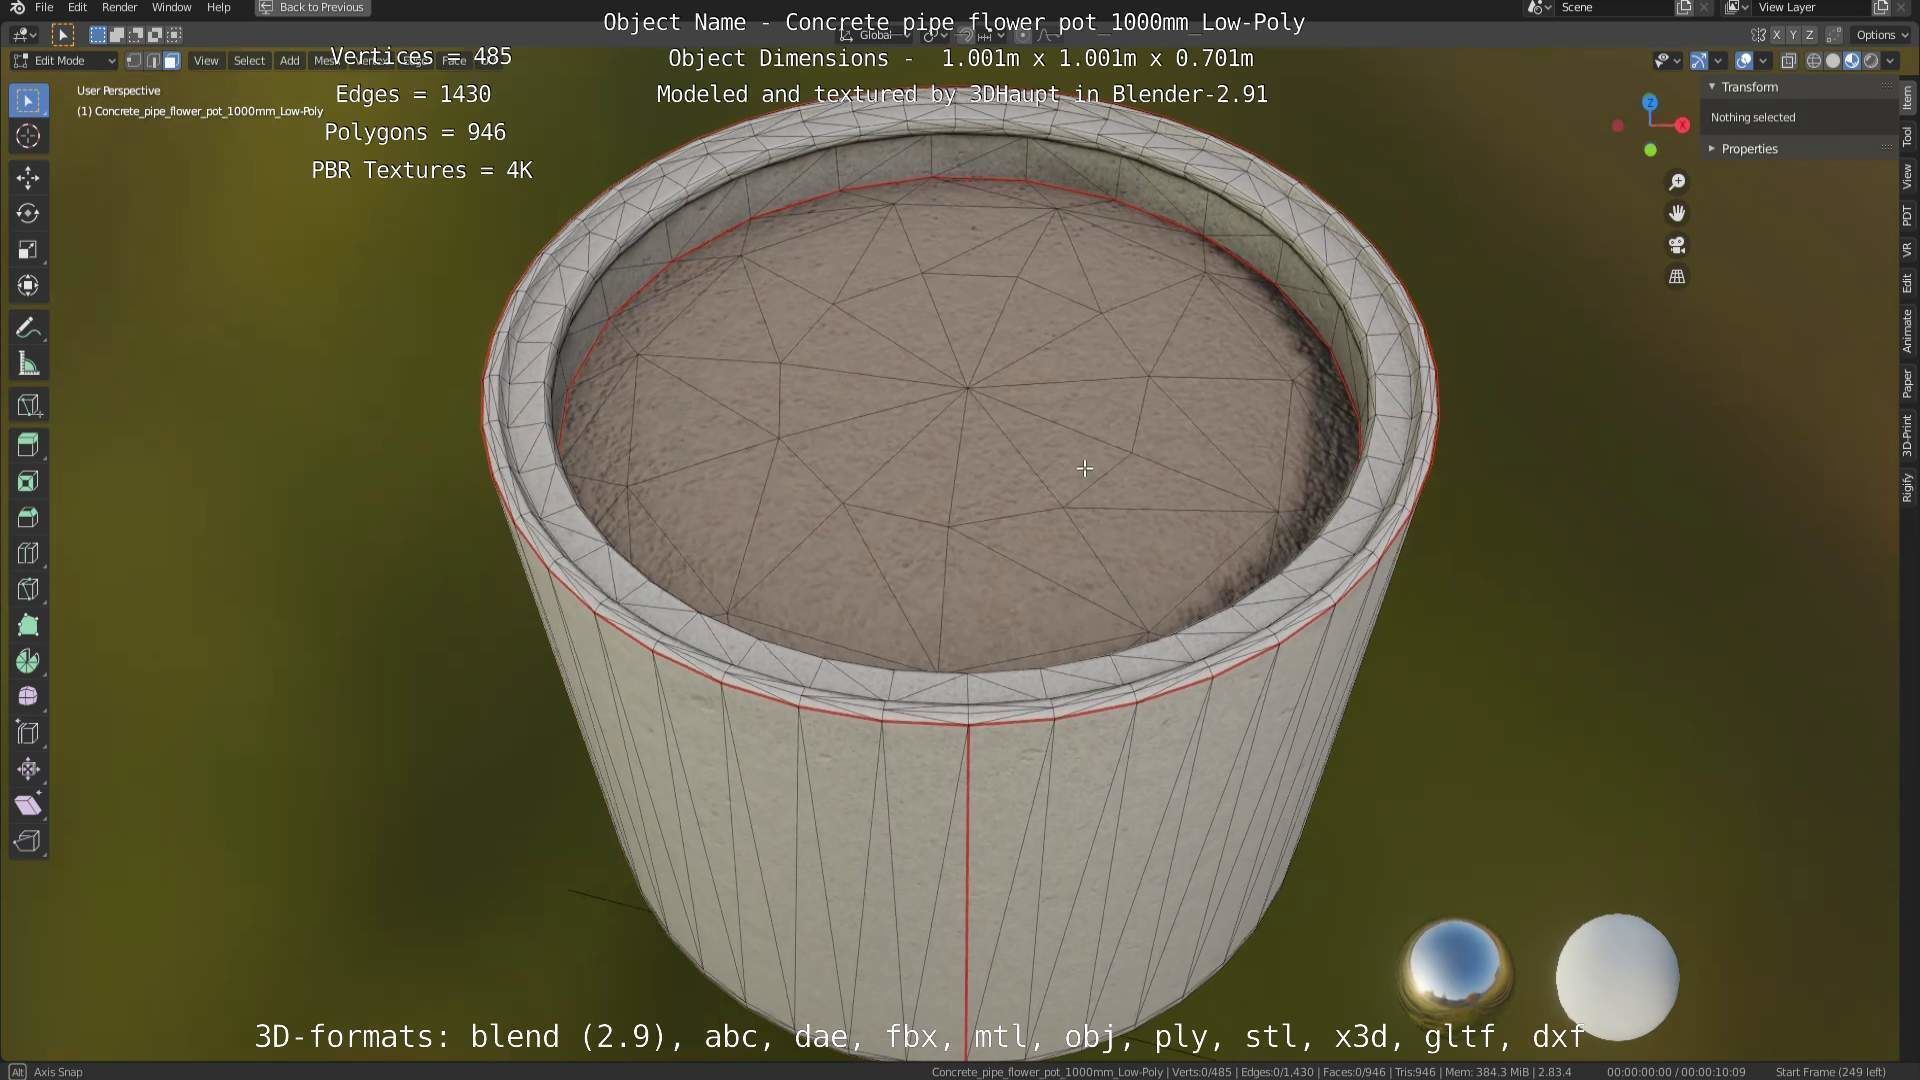
Task: Select the Extrude Region tool
Action: (28, 445)
